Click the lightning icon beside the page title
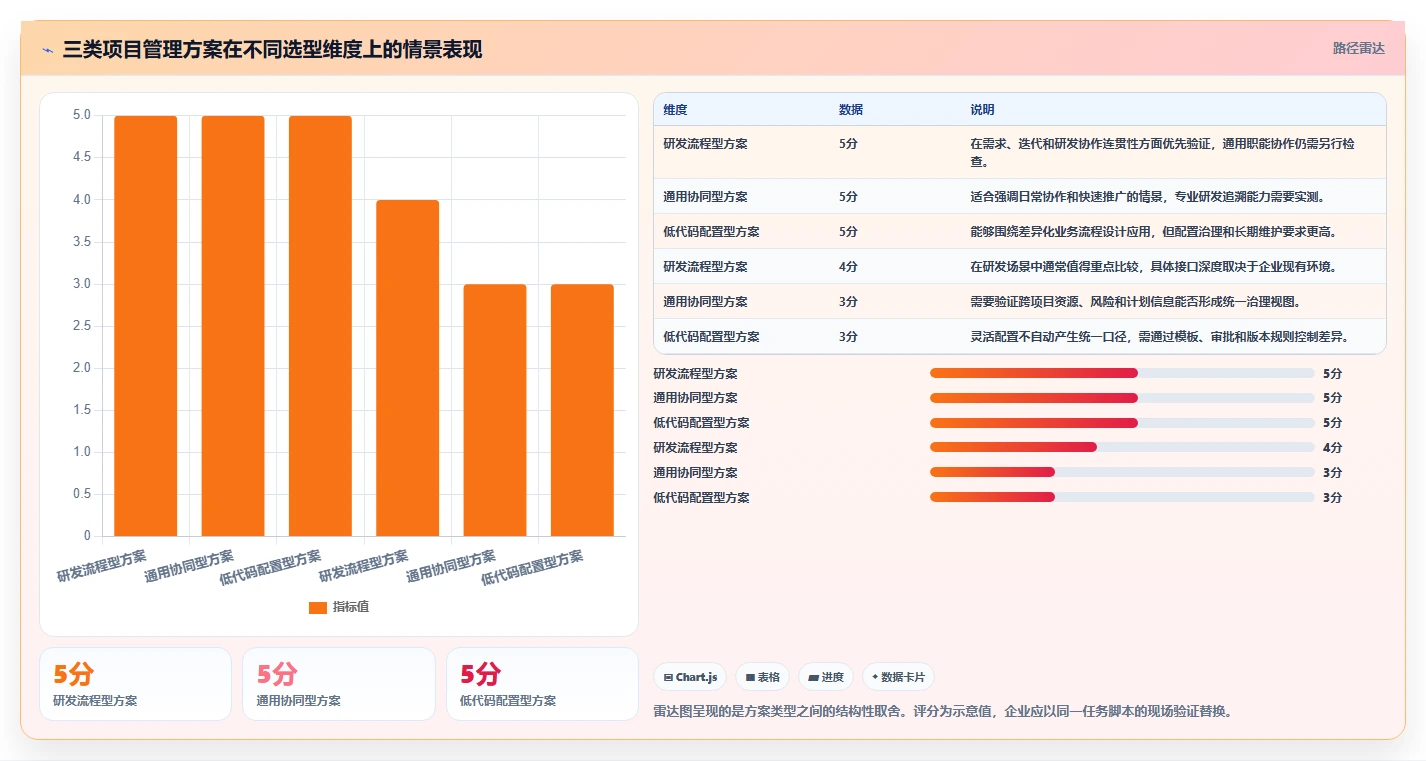The image size is (1426, 761). [x=47, y=50]
